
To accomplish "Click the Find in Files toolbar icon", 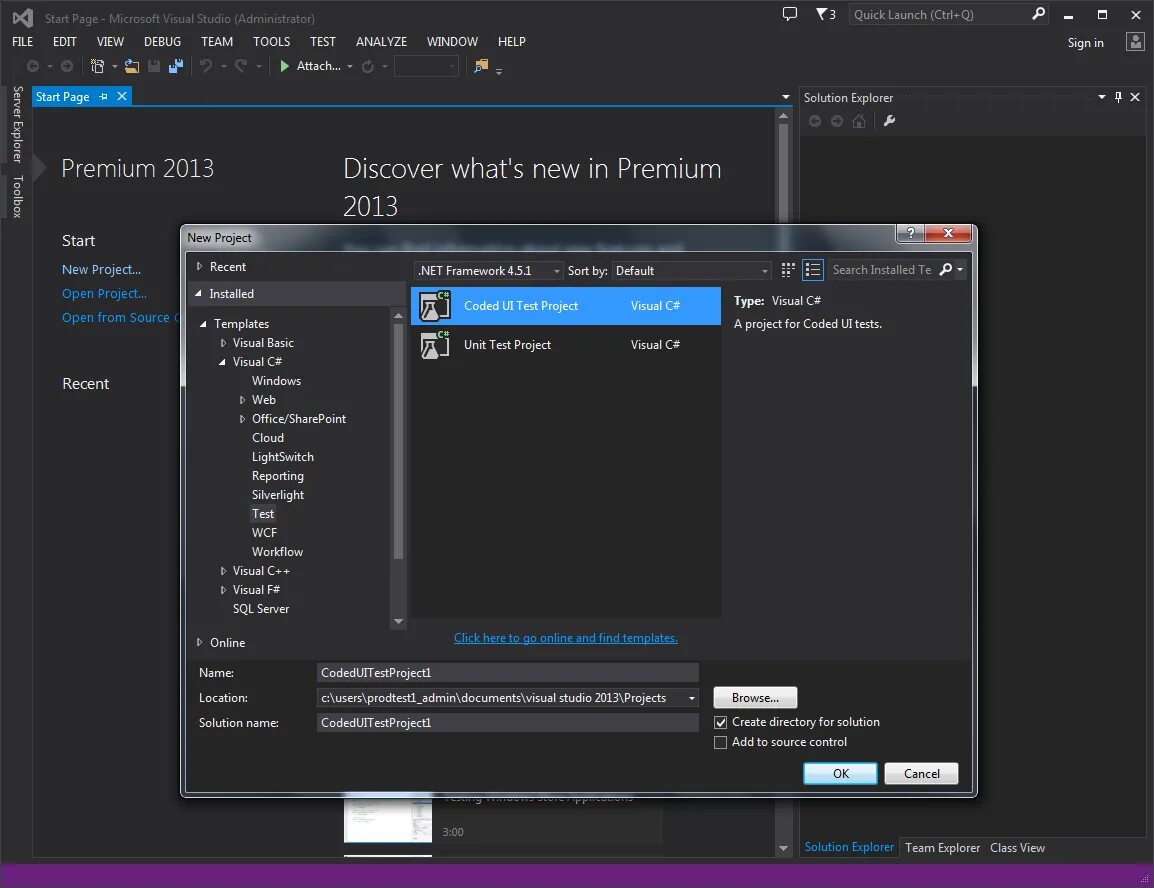I will [x=481, y=66].
